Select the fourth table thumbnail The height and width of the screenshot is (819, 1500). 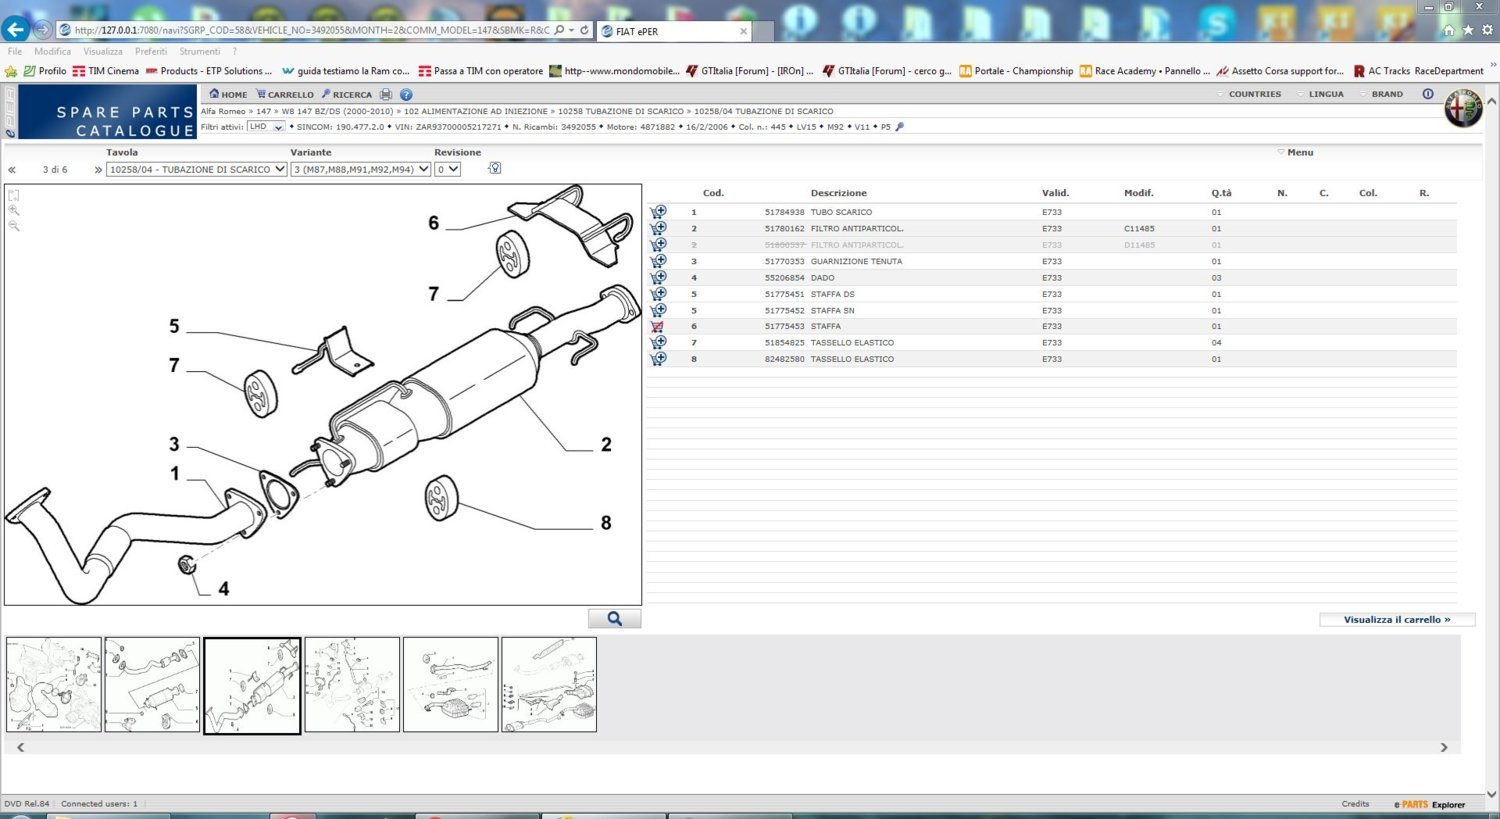coord(352,685)
